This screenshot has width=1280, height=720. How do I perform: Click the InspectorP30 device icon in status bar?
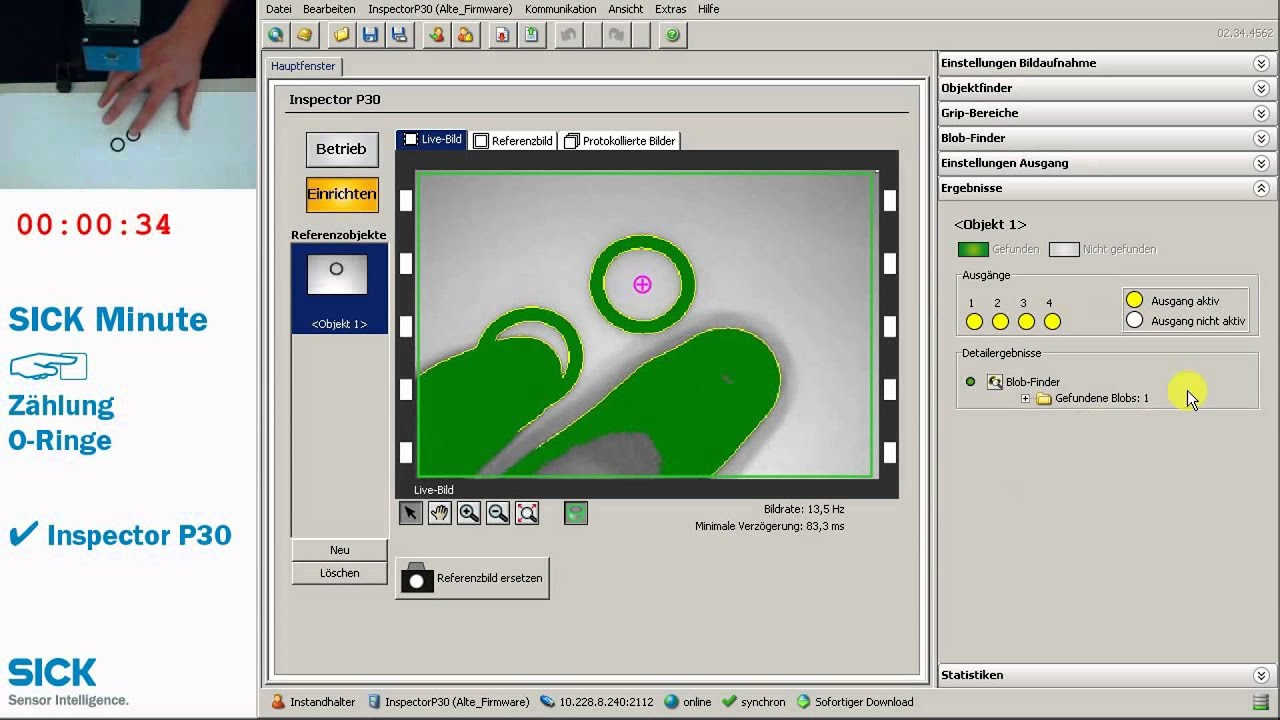click(374, 702)
